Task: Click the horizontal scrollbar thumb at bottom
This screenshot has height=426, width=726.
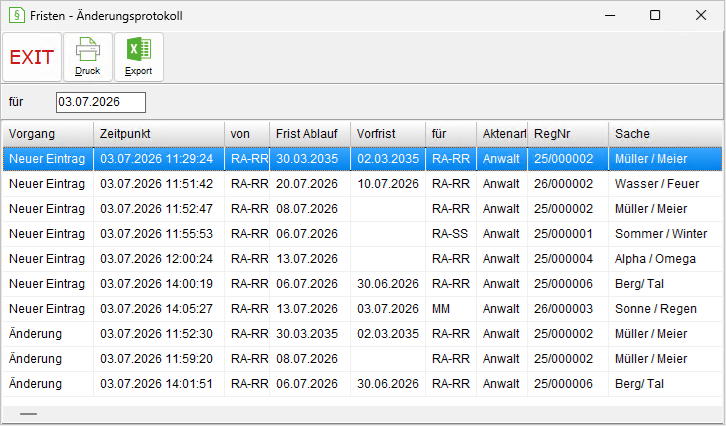Action: point(28,414)
